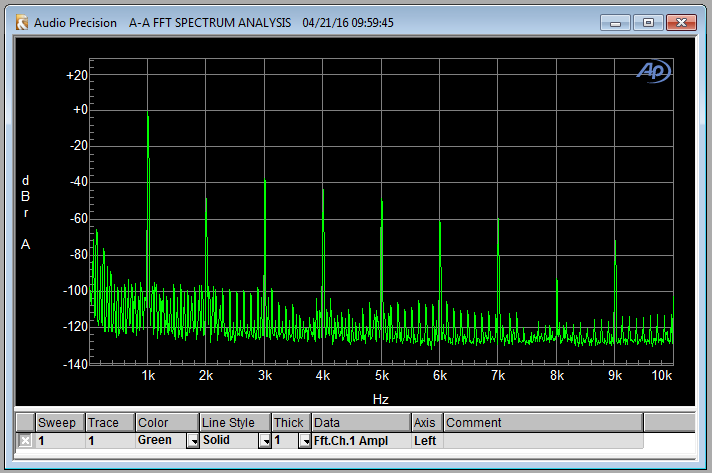
Task: Click the 10k frequency axis label
Action: [662, 376]
